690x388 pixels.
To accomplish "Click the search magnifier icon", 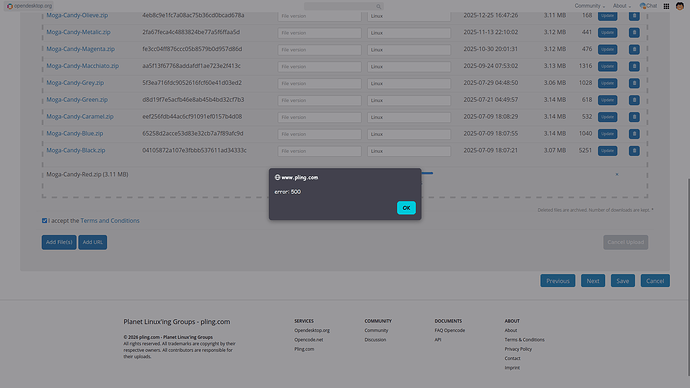I will pos(378,6).
